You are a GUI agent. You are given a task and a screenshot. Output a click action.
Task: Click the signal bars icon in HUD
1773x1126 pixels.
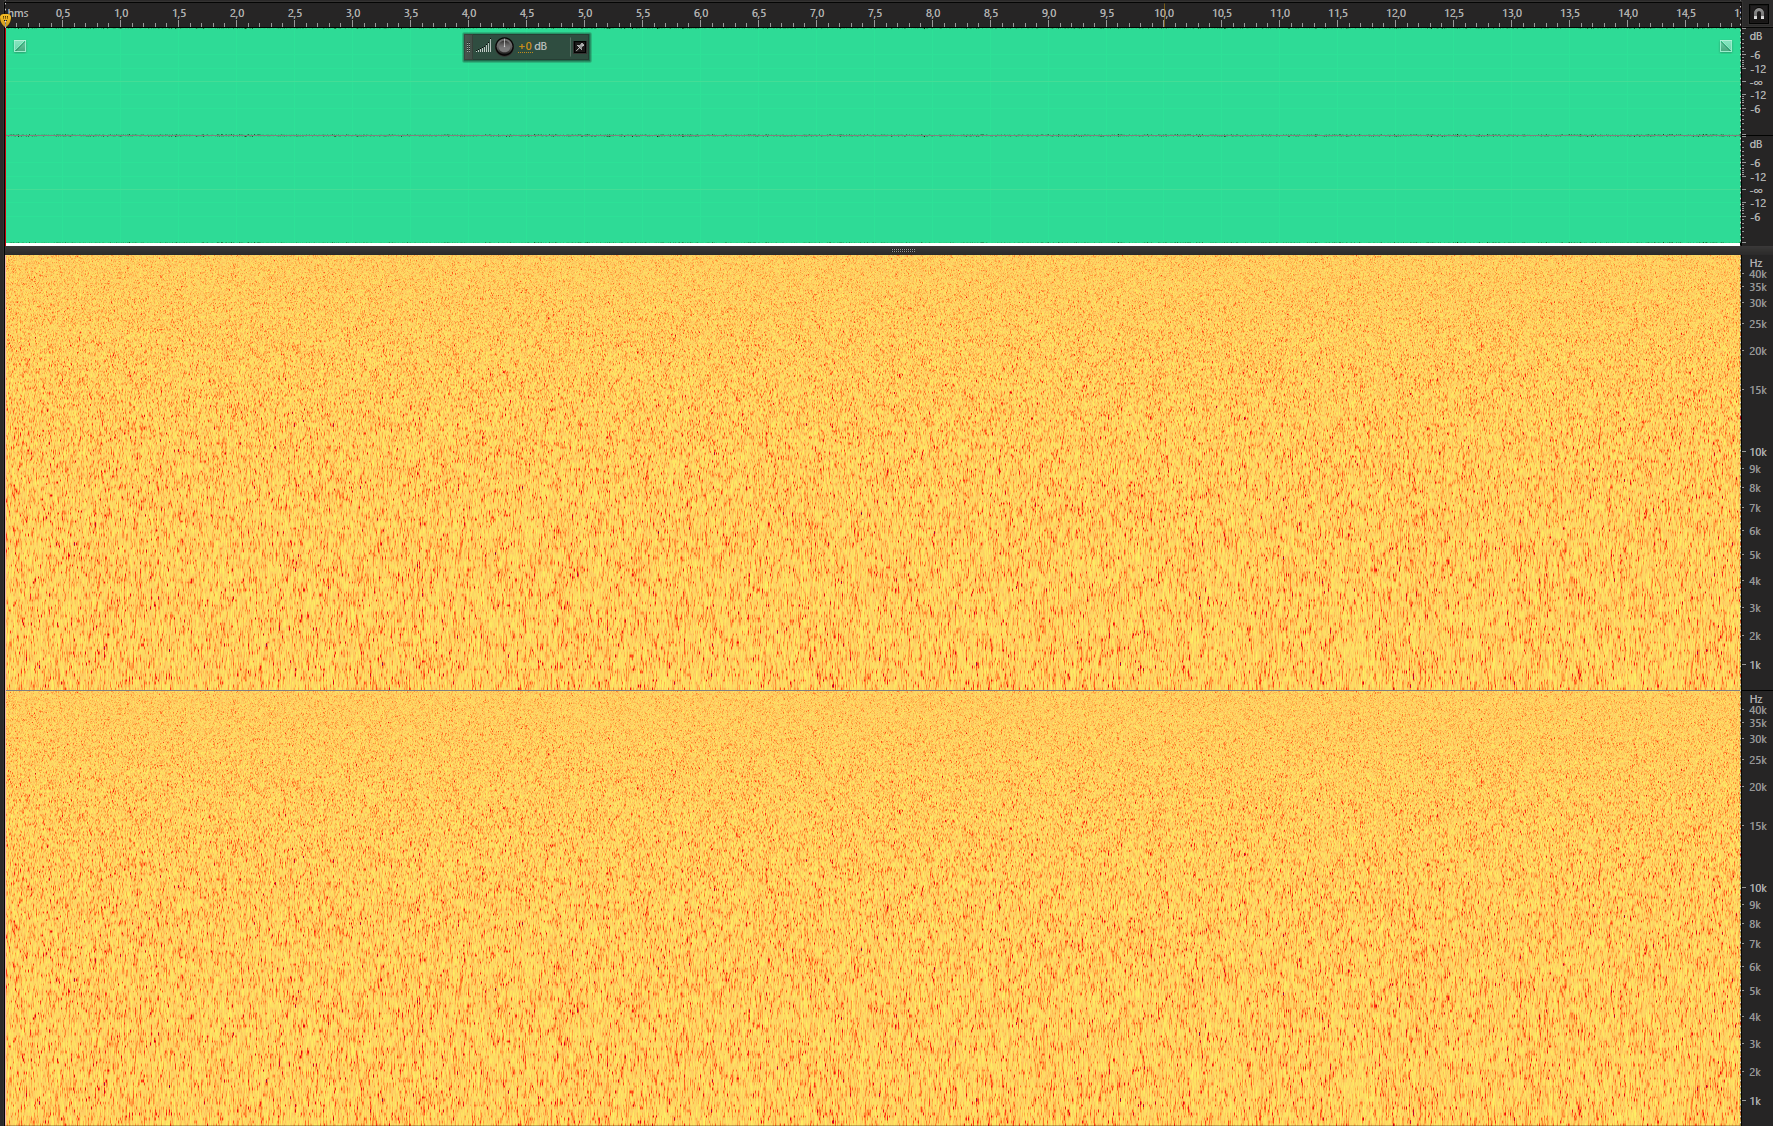click(x=484, y=47)
